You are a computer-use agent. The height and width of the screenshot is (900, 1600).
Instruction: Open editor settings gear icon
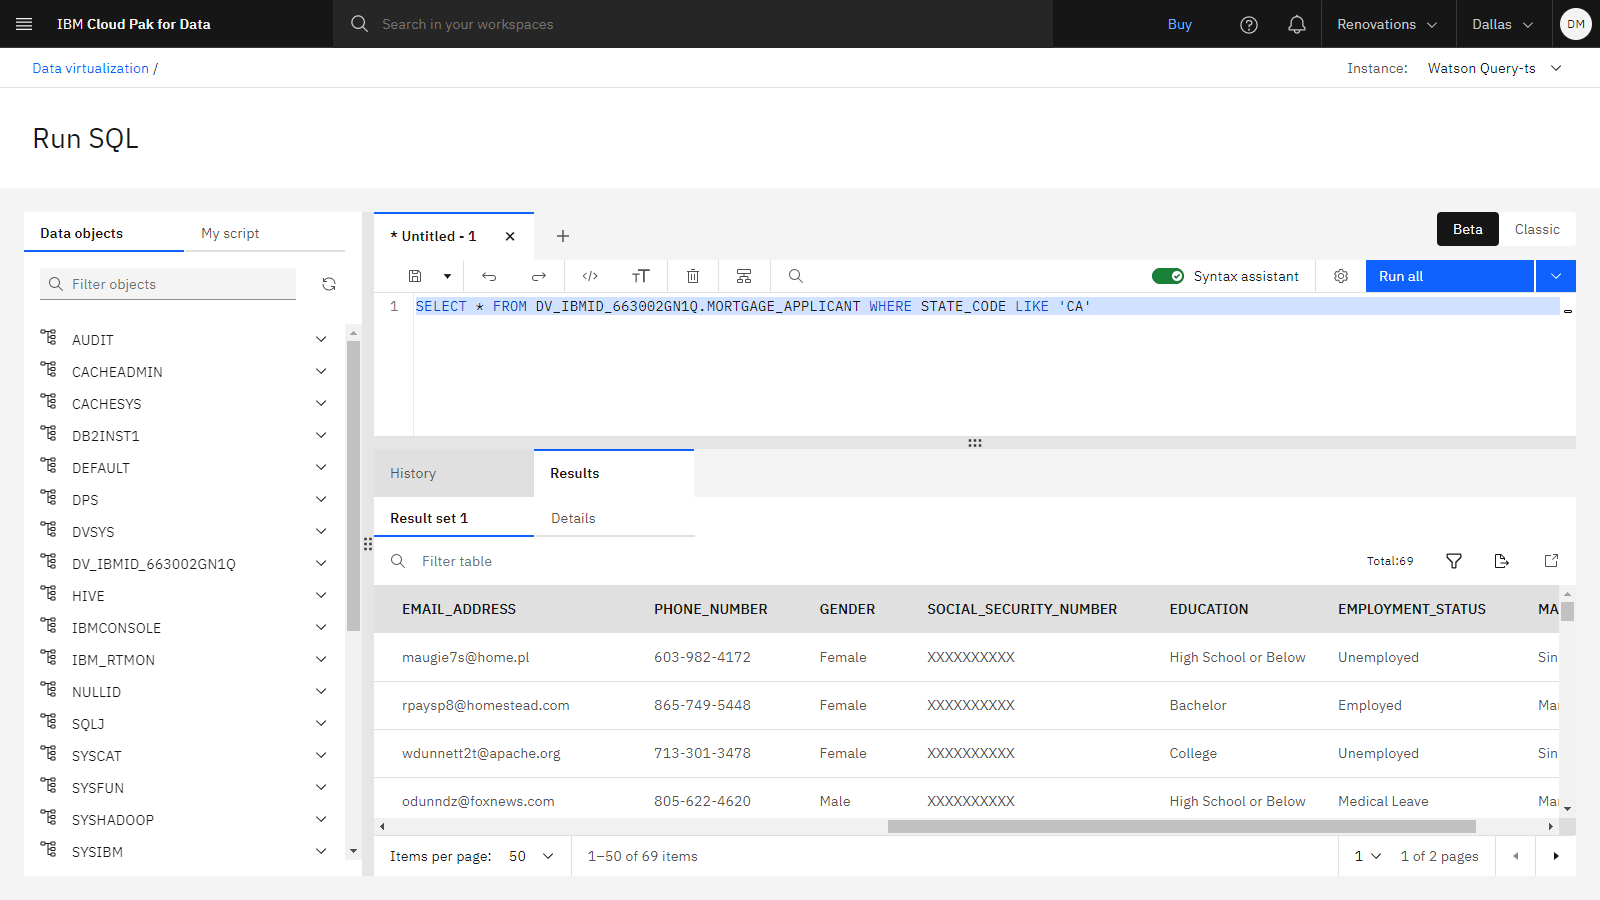pyautogui.click(x=1341, y=276)
